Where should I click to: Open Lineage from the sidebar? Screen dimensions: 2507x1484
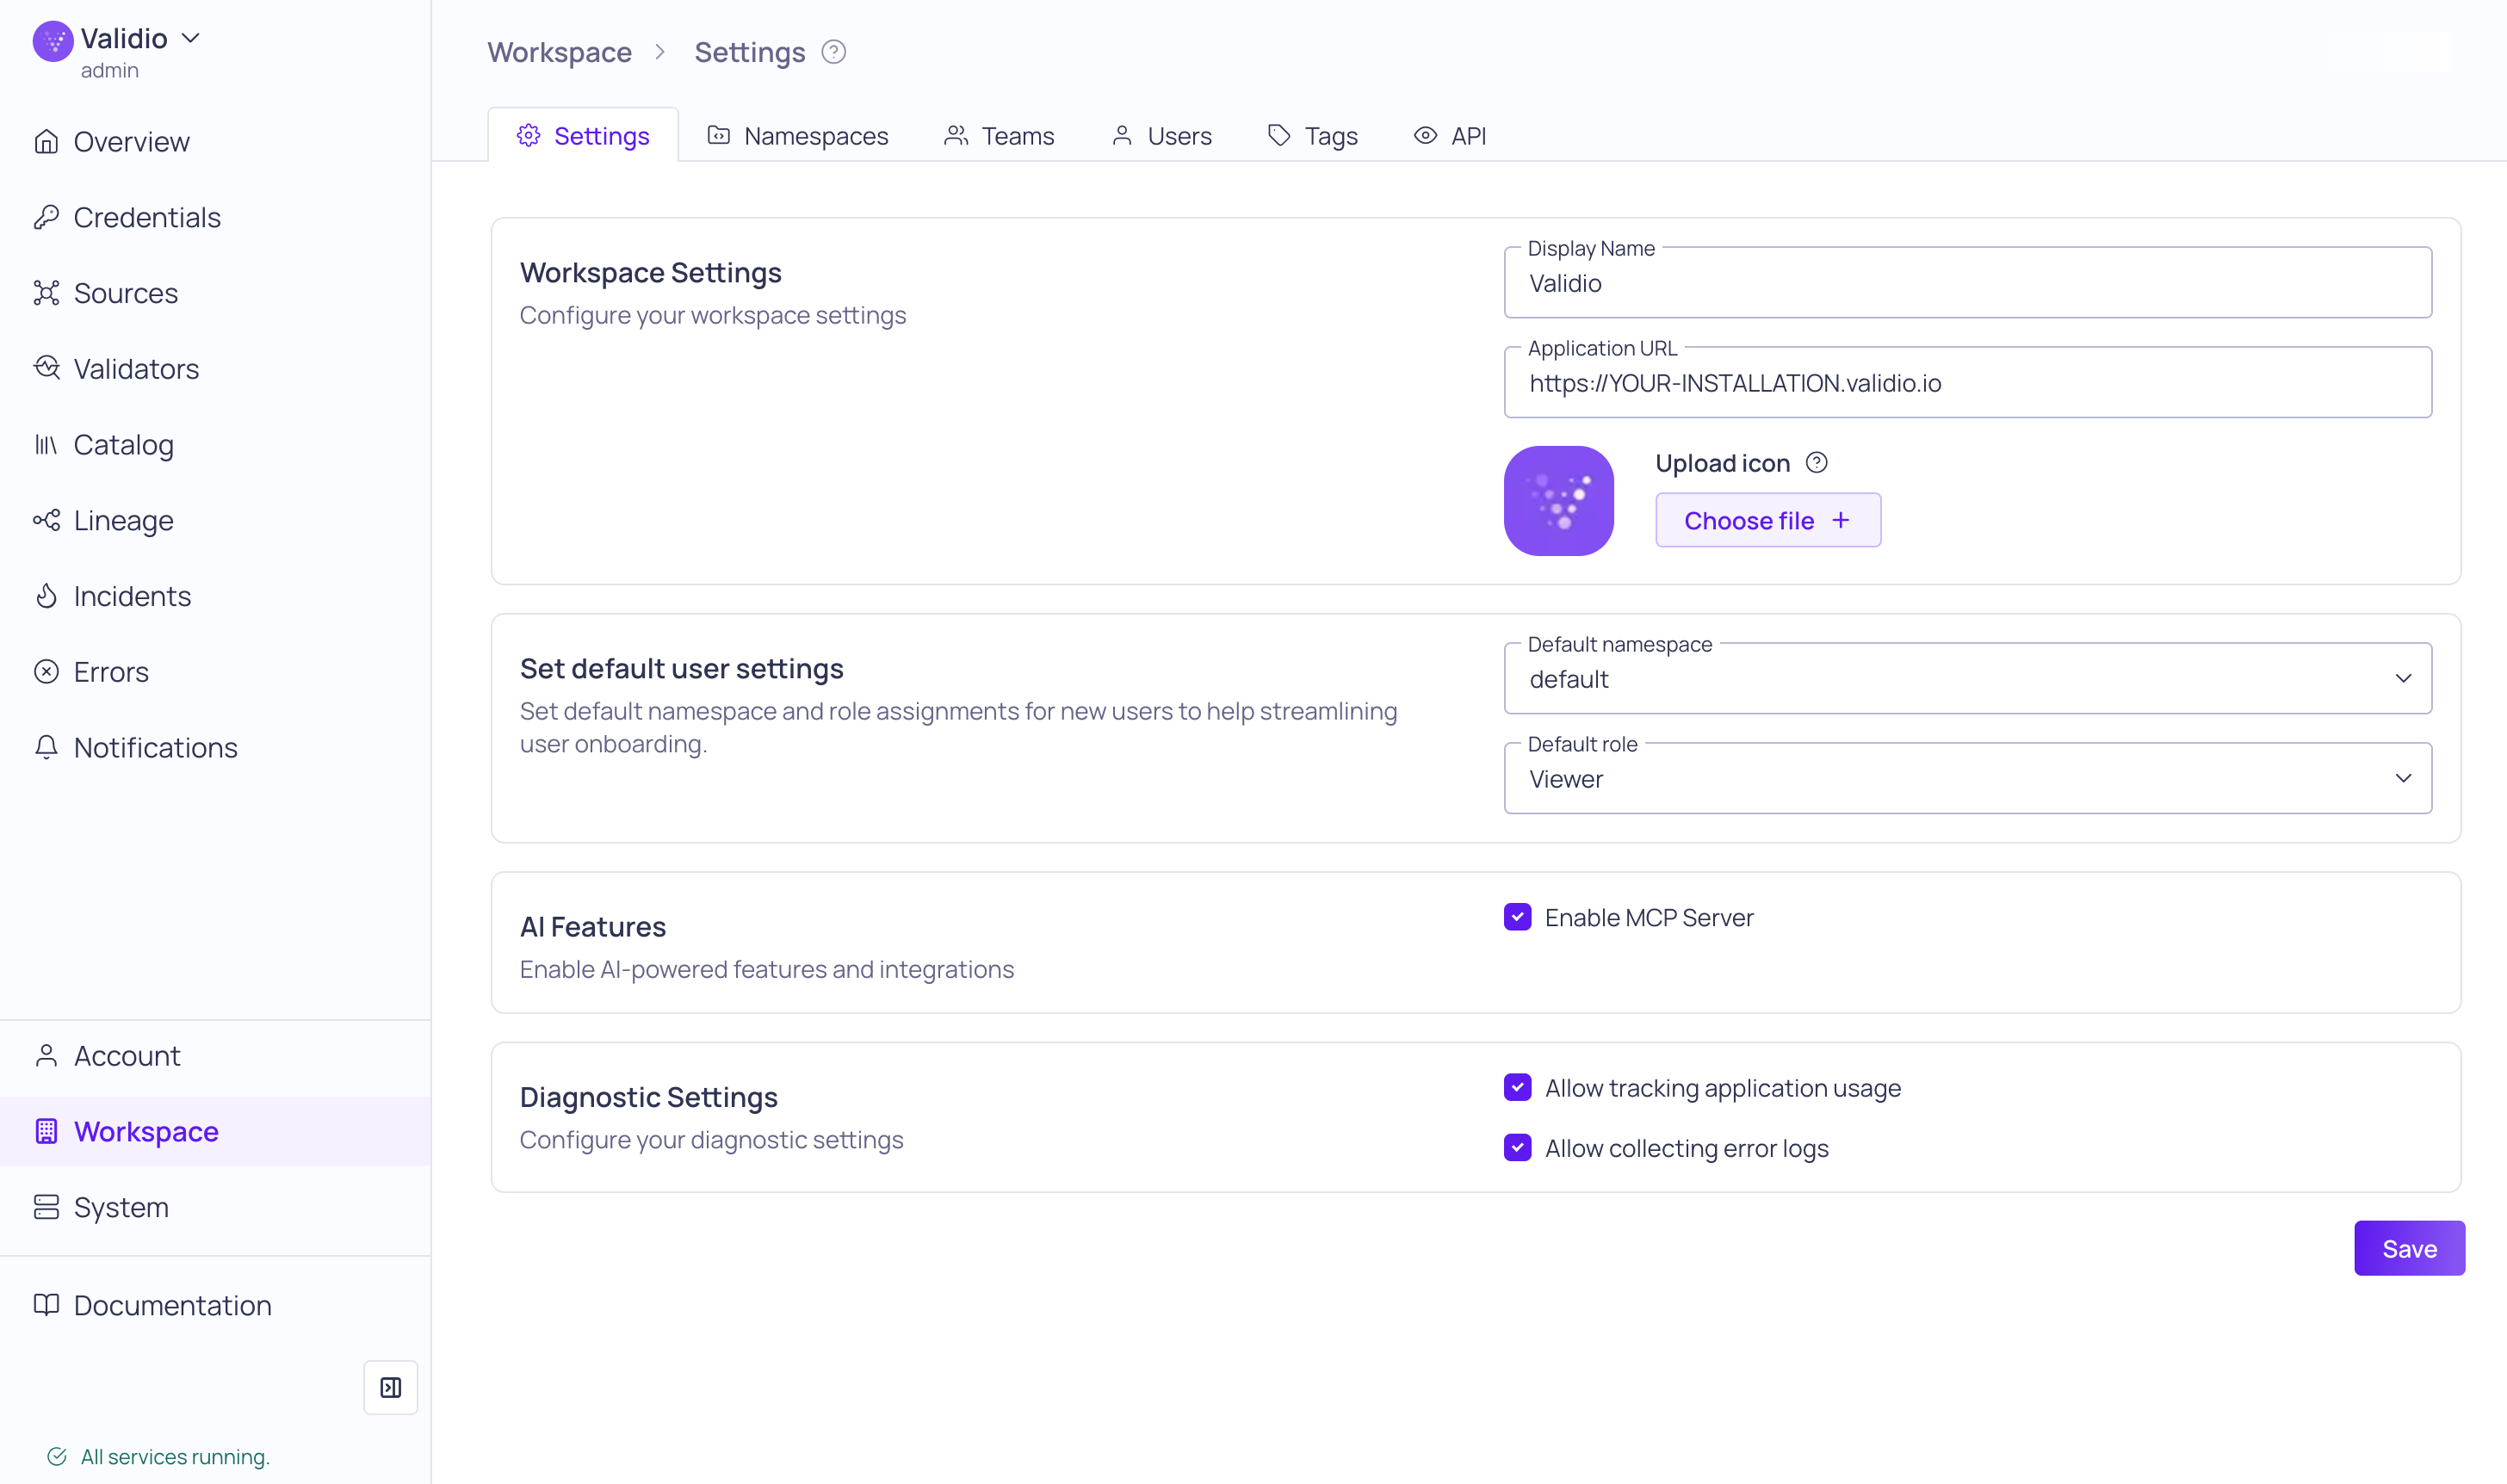[123, 520]
